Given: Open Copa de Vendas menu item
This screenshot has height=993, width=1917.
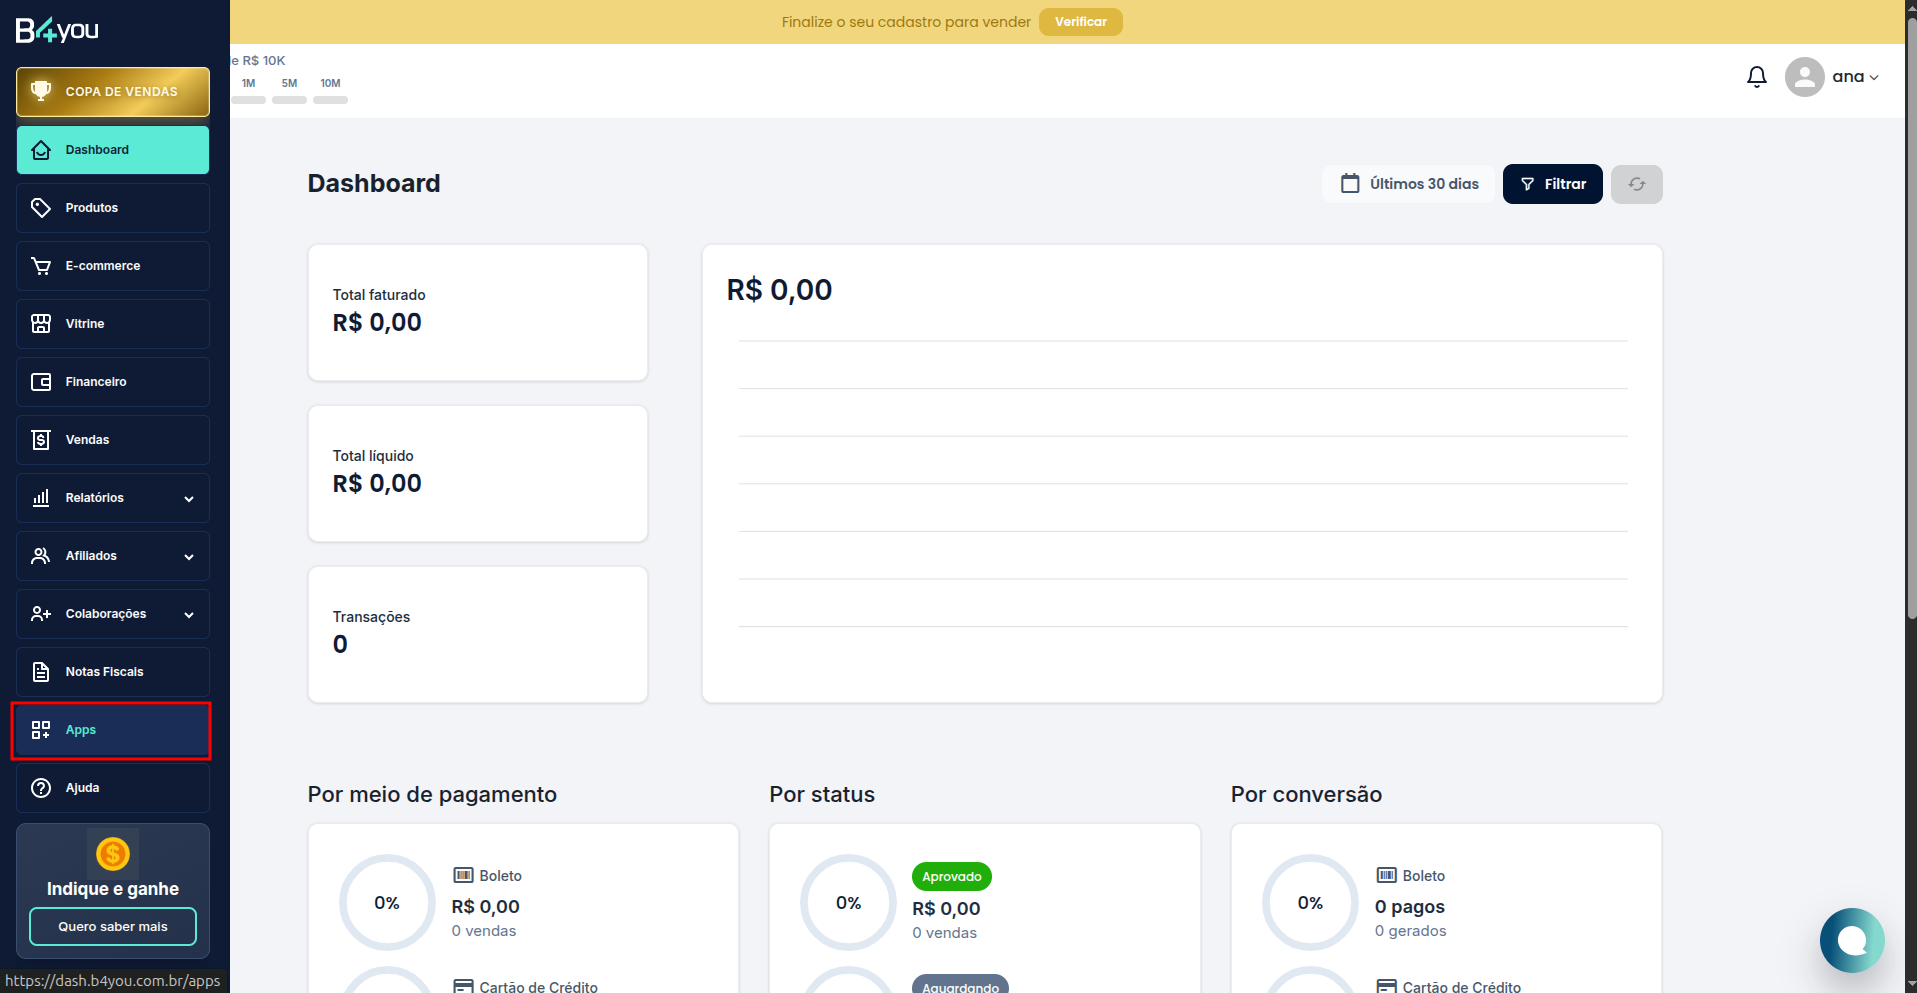Looking at the screenshot, I should pos(113,92).
